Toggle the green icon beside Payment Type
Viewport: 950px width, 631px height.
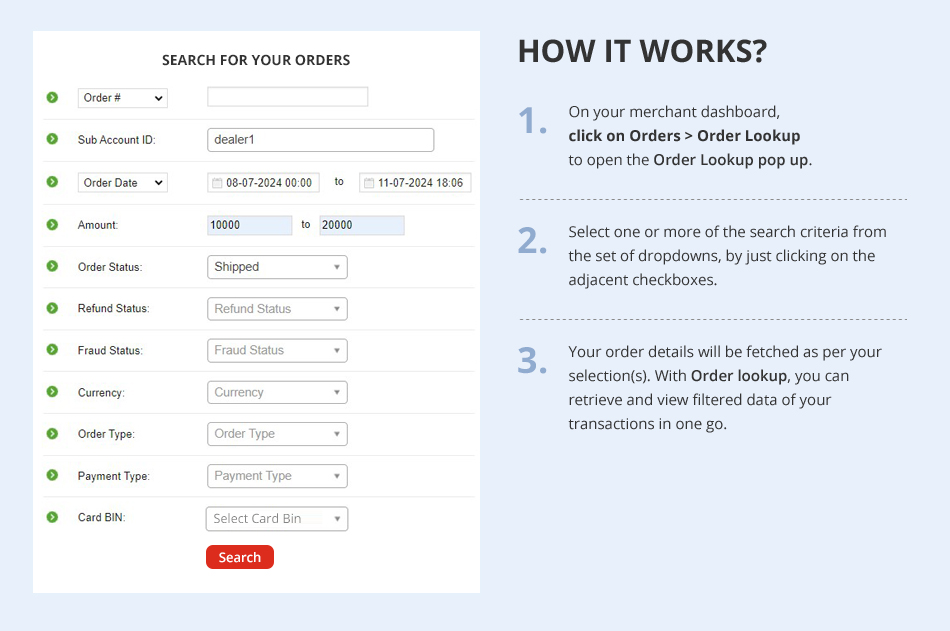click(53, 475)
